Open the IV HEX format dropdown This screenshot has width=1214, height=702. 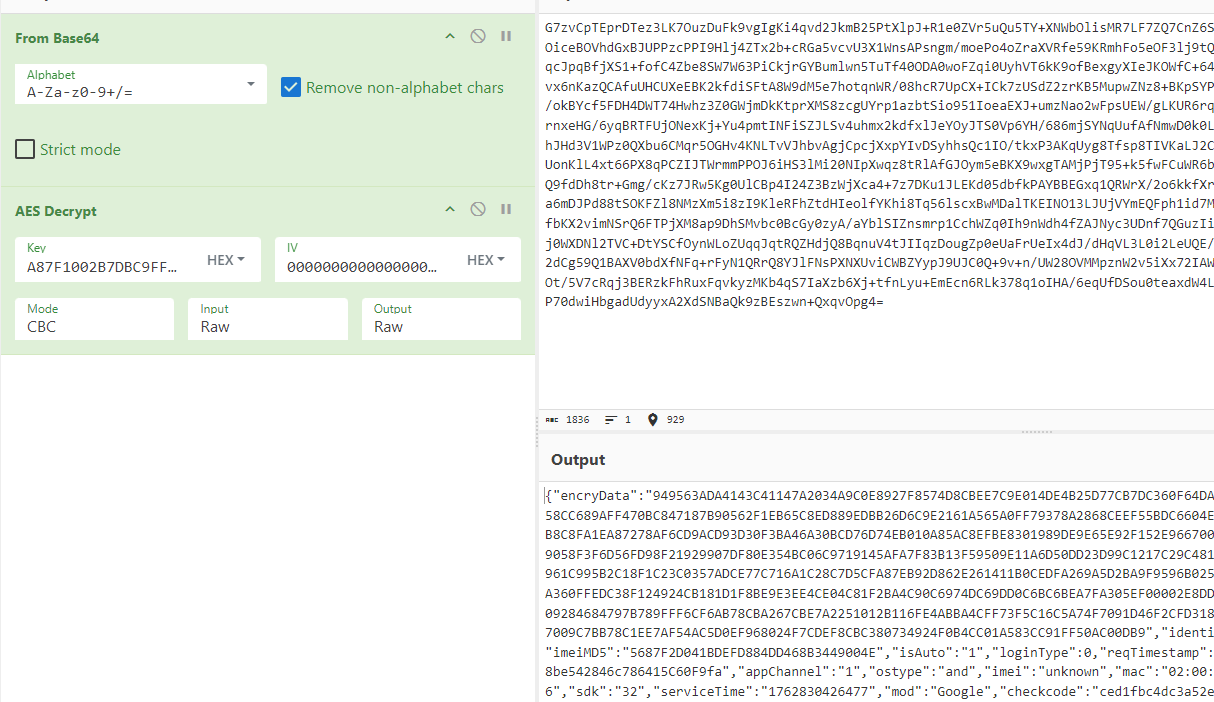click(486, 260)
